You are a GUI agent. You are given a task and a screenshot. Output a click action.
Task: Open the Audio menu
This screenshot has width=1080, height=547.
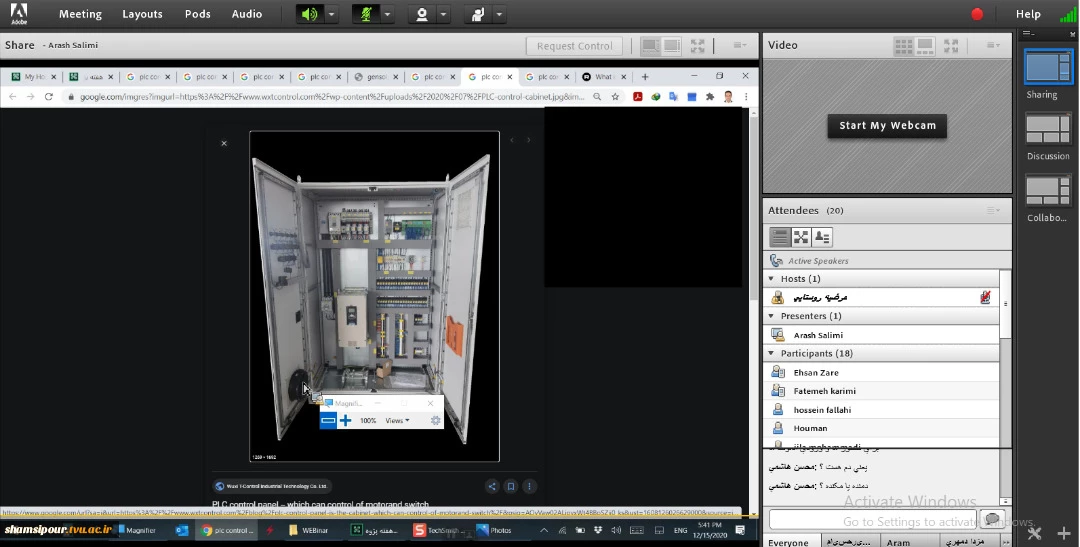(x=247, y=14)
